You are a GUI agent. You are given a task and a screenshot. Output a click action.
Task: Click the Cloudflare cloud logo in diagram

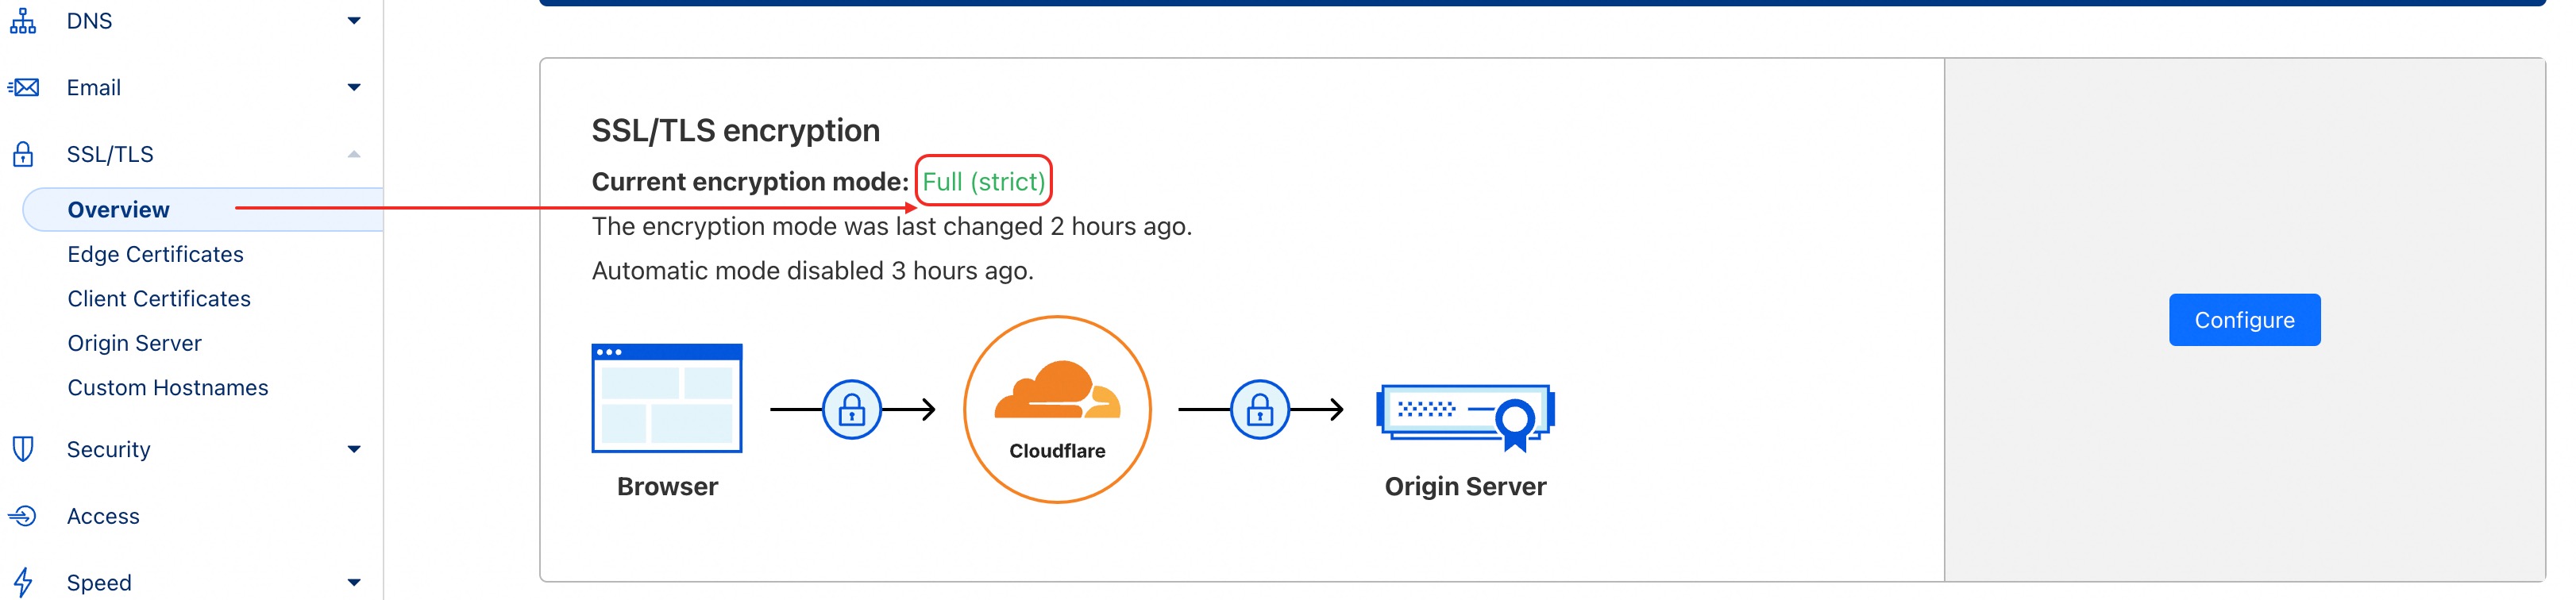point(1057,390)
